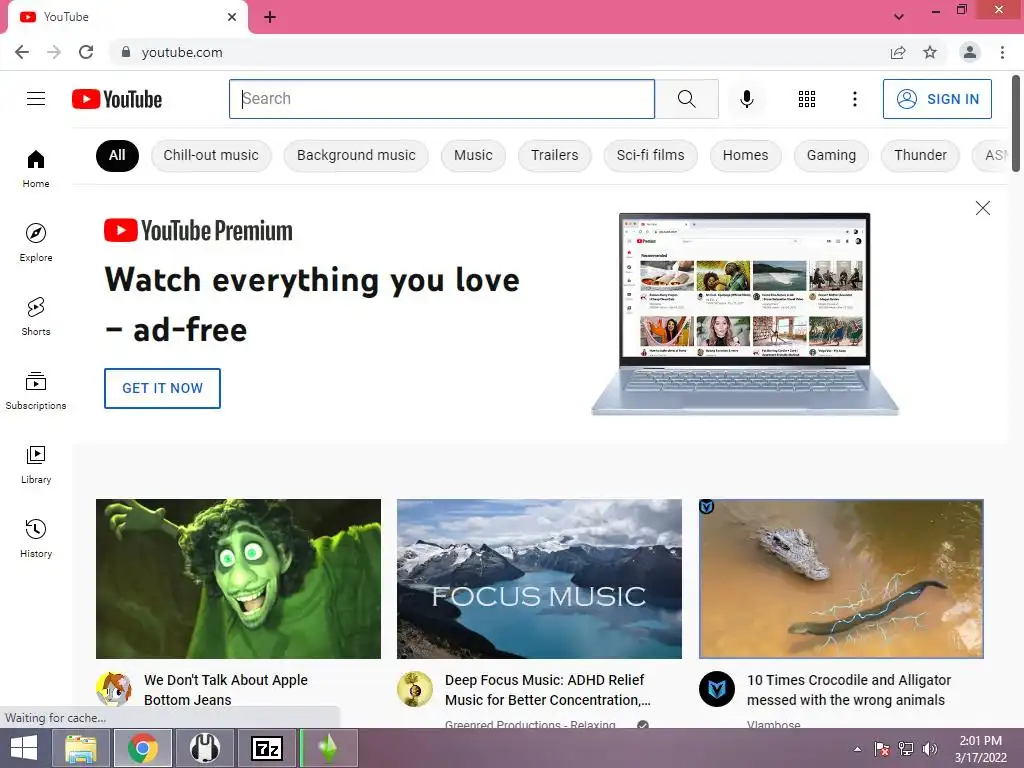Open the Greenred Productions channel avatar
The height and width of the screenshot is (768, 1024).
[415, 688]
